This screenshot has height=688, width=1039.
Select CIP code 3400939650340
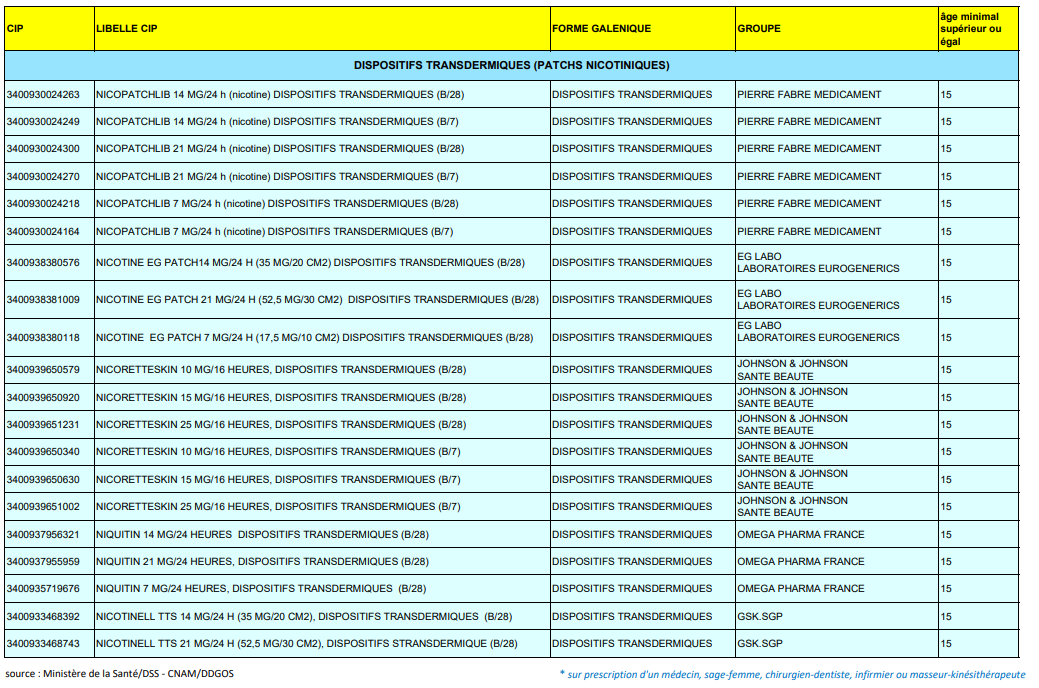click(43, 452)
